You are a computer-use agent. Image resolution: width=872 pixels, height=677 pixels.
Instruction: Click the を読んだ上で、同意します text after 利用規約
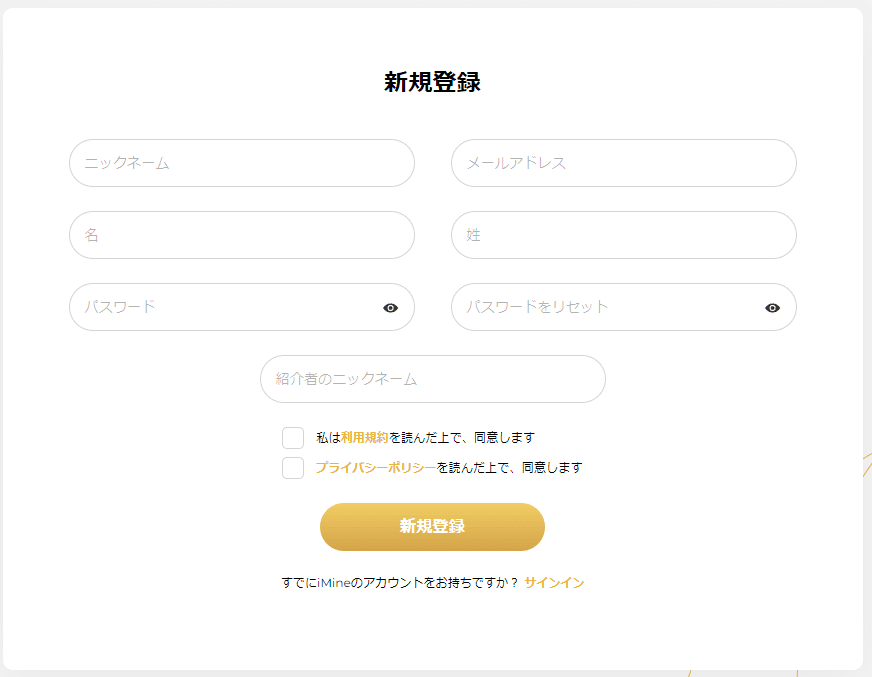462,438
